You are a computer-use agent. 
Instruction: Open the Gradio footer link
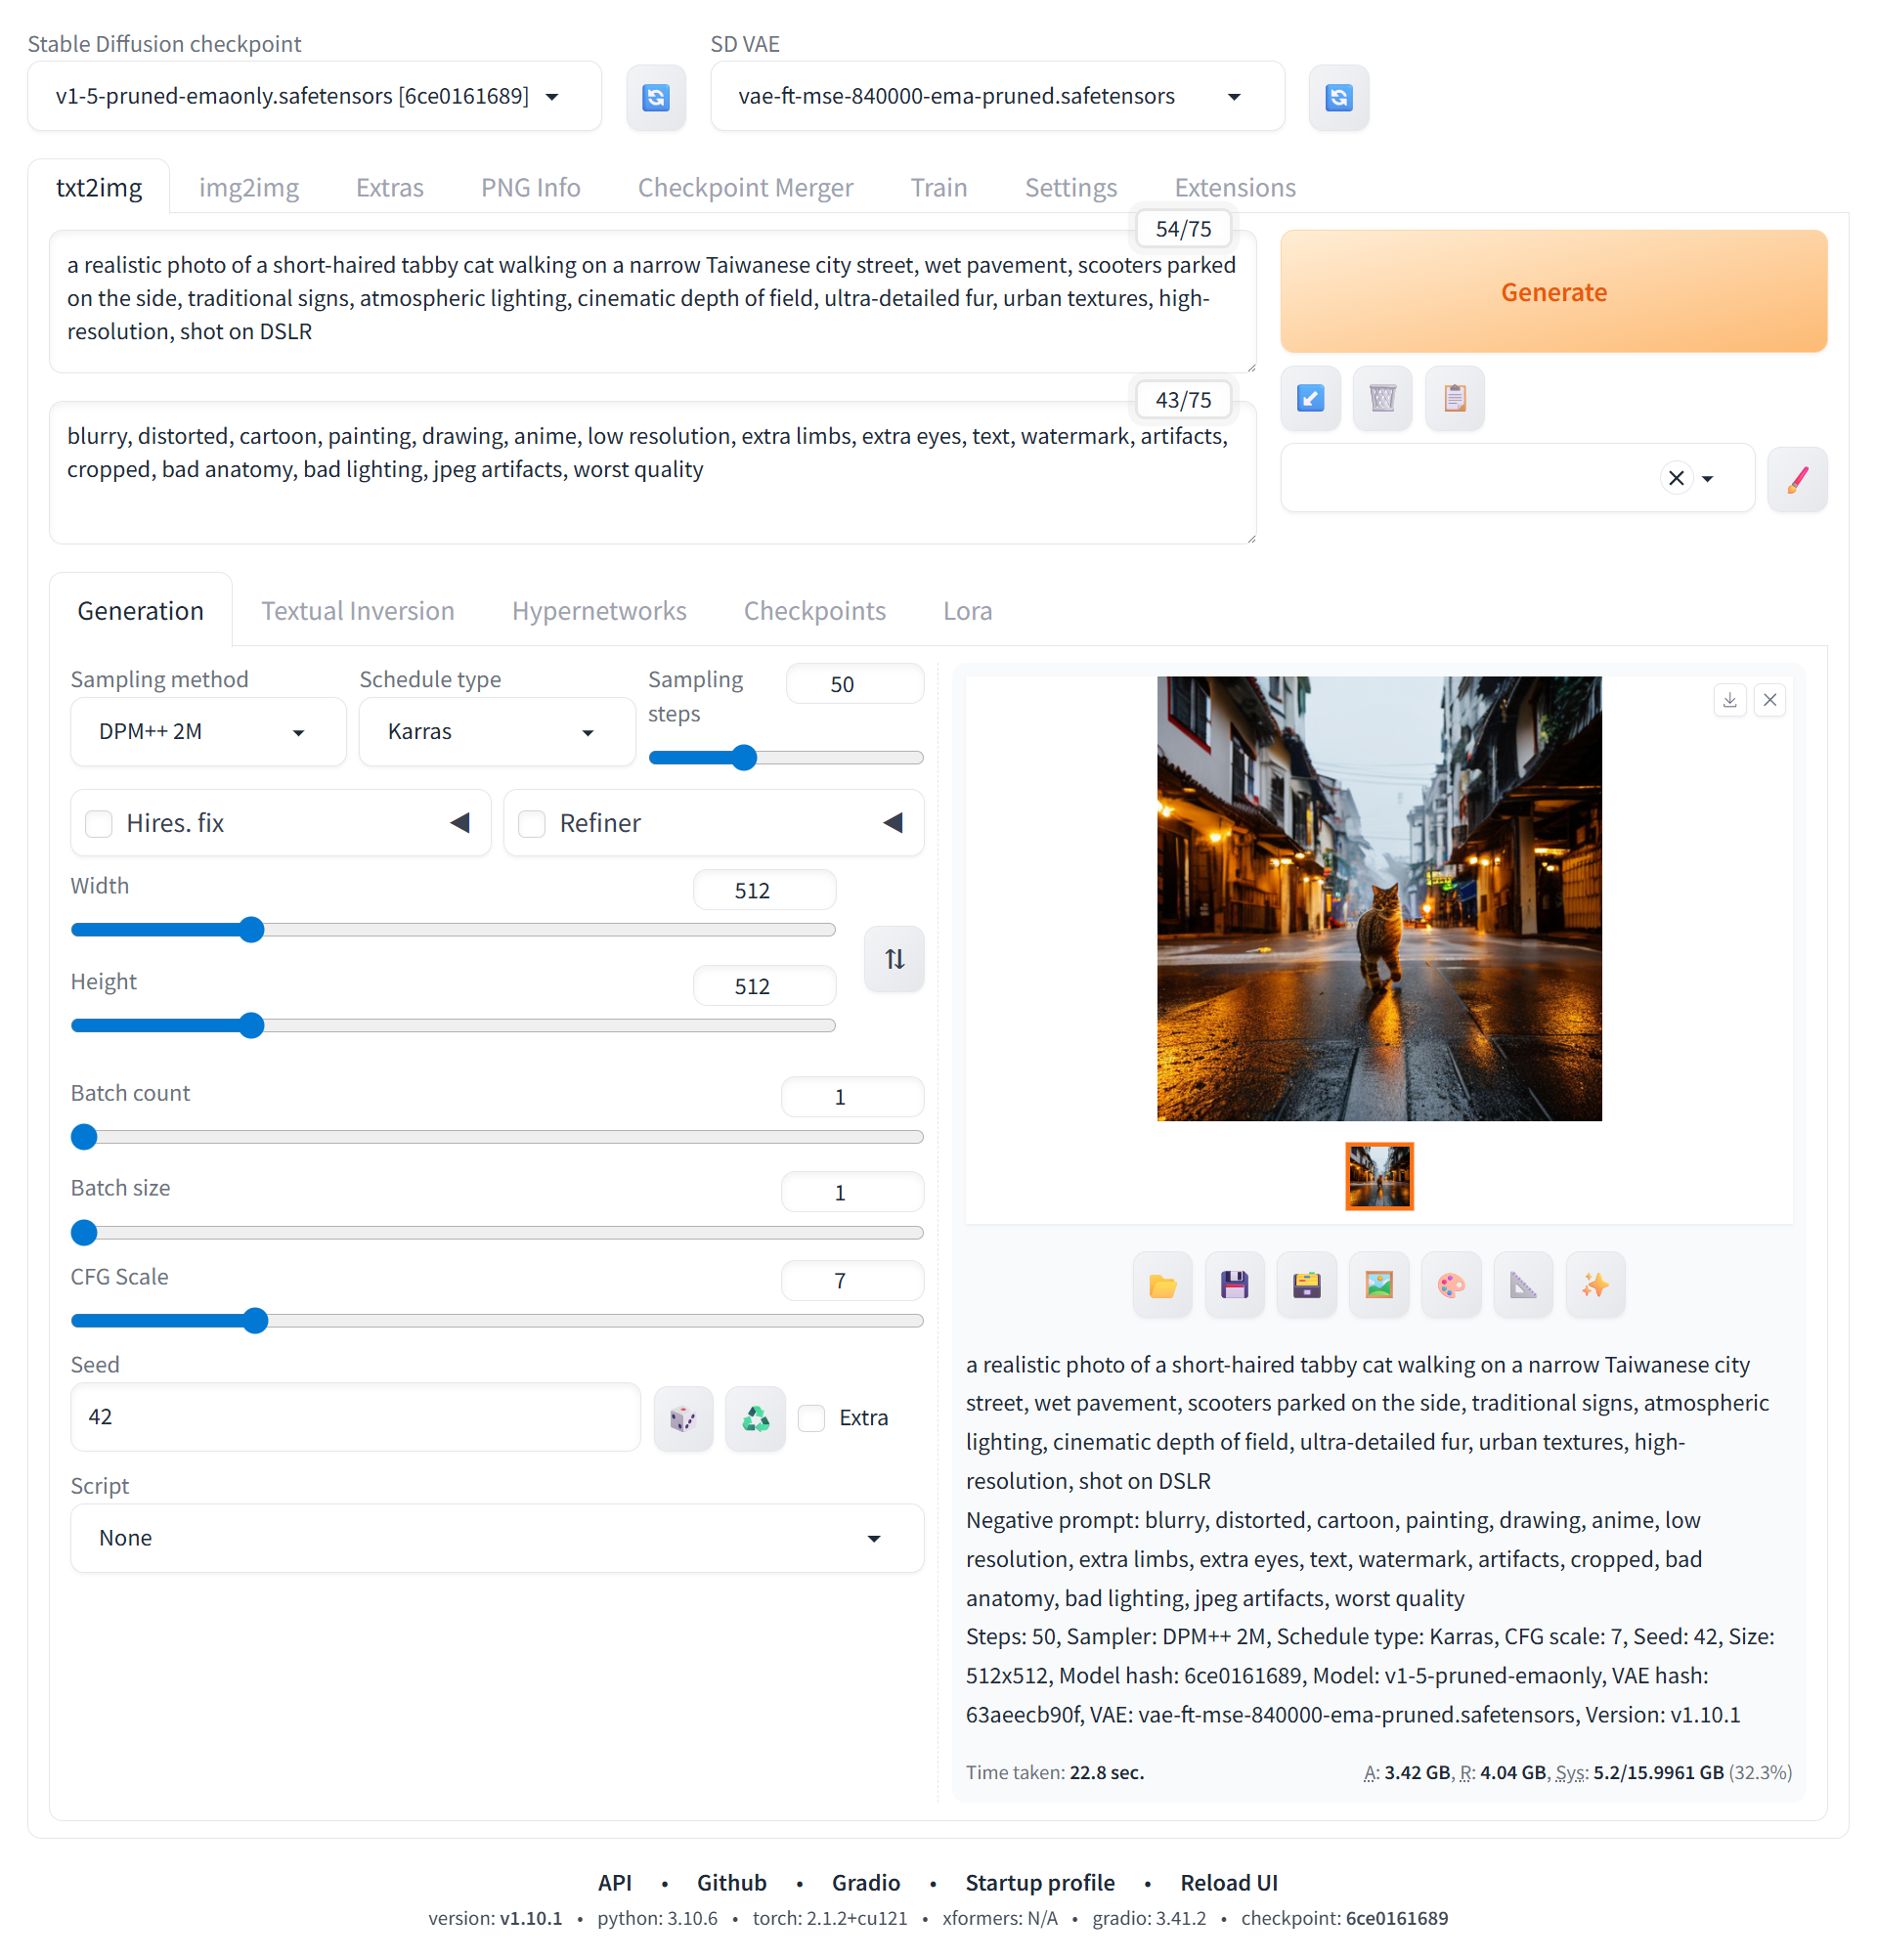(x=866, y=1883)
